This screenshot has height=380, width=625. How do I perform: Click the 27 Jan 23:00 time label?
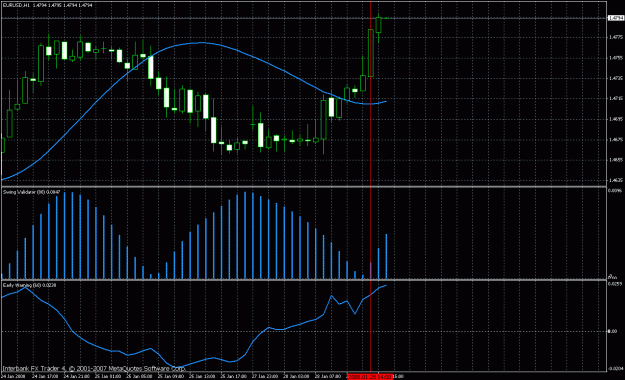coord(264,376)
